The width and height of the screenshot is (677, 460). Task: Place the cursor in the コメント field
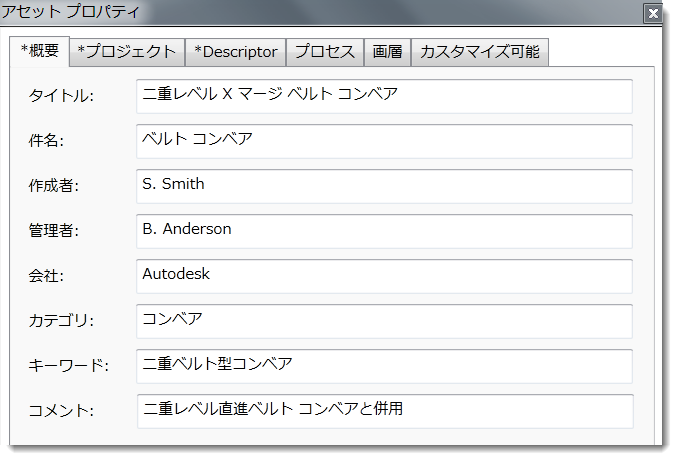(x=384, y=411)
